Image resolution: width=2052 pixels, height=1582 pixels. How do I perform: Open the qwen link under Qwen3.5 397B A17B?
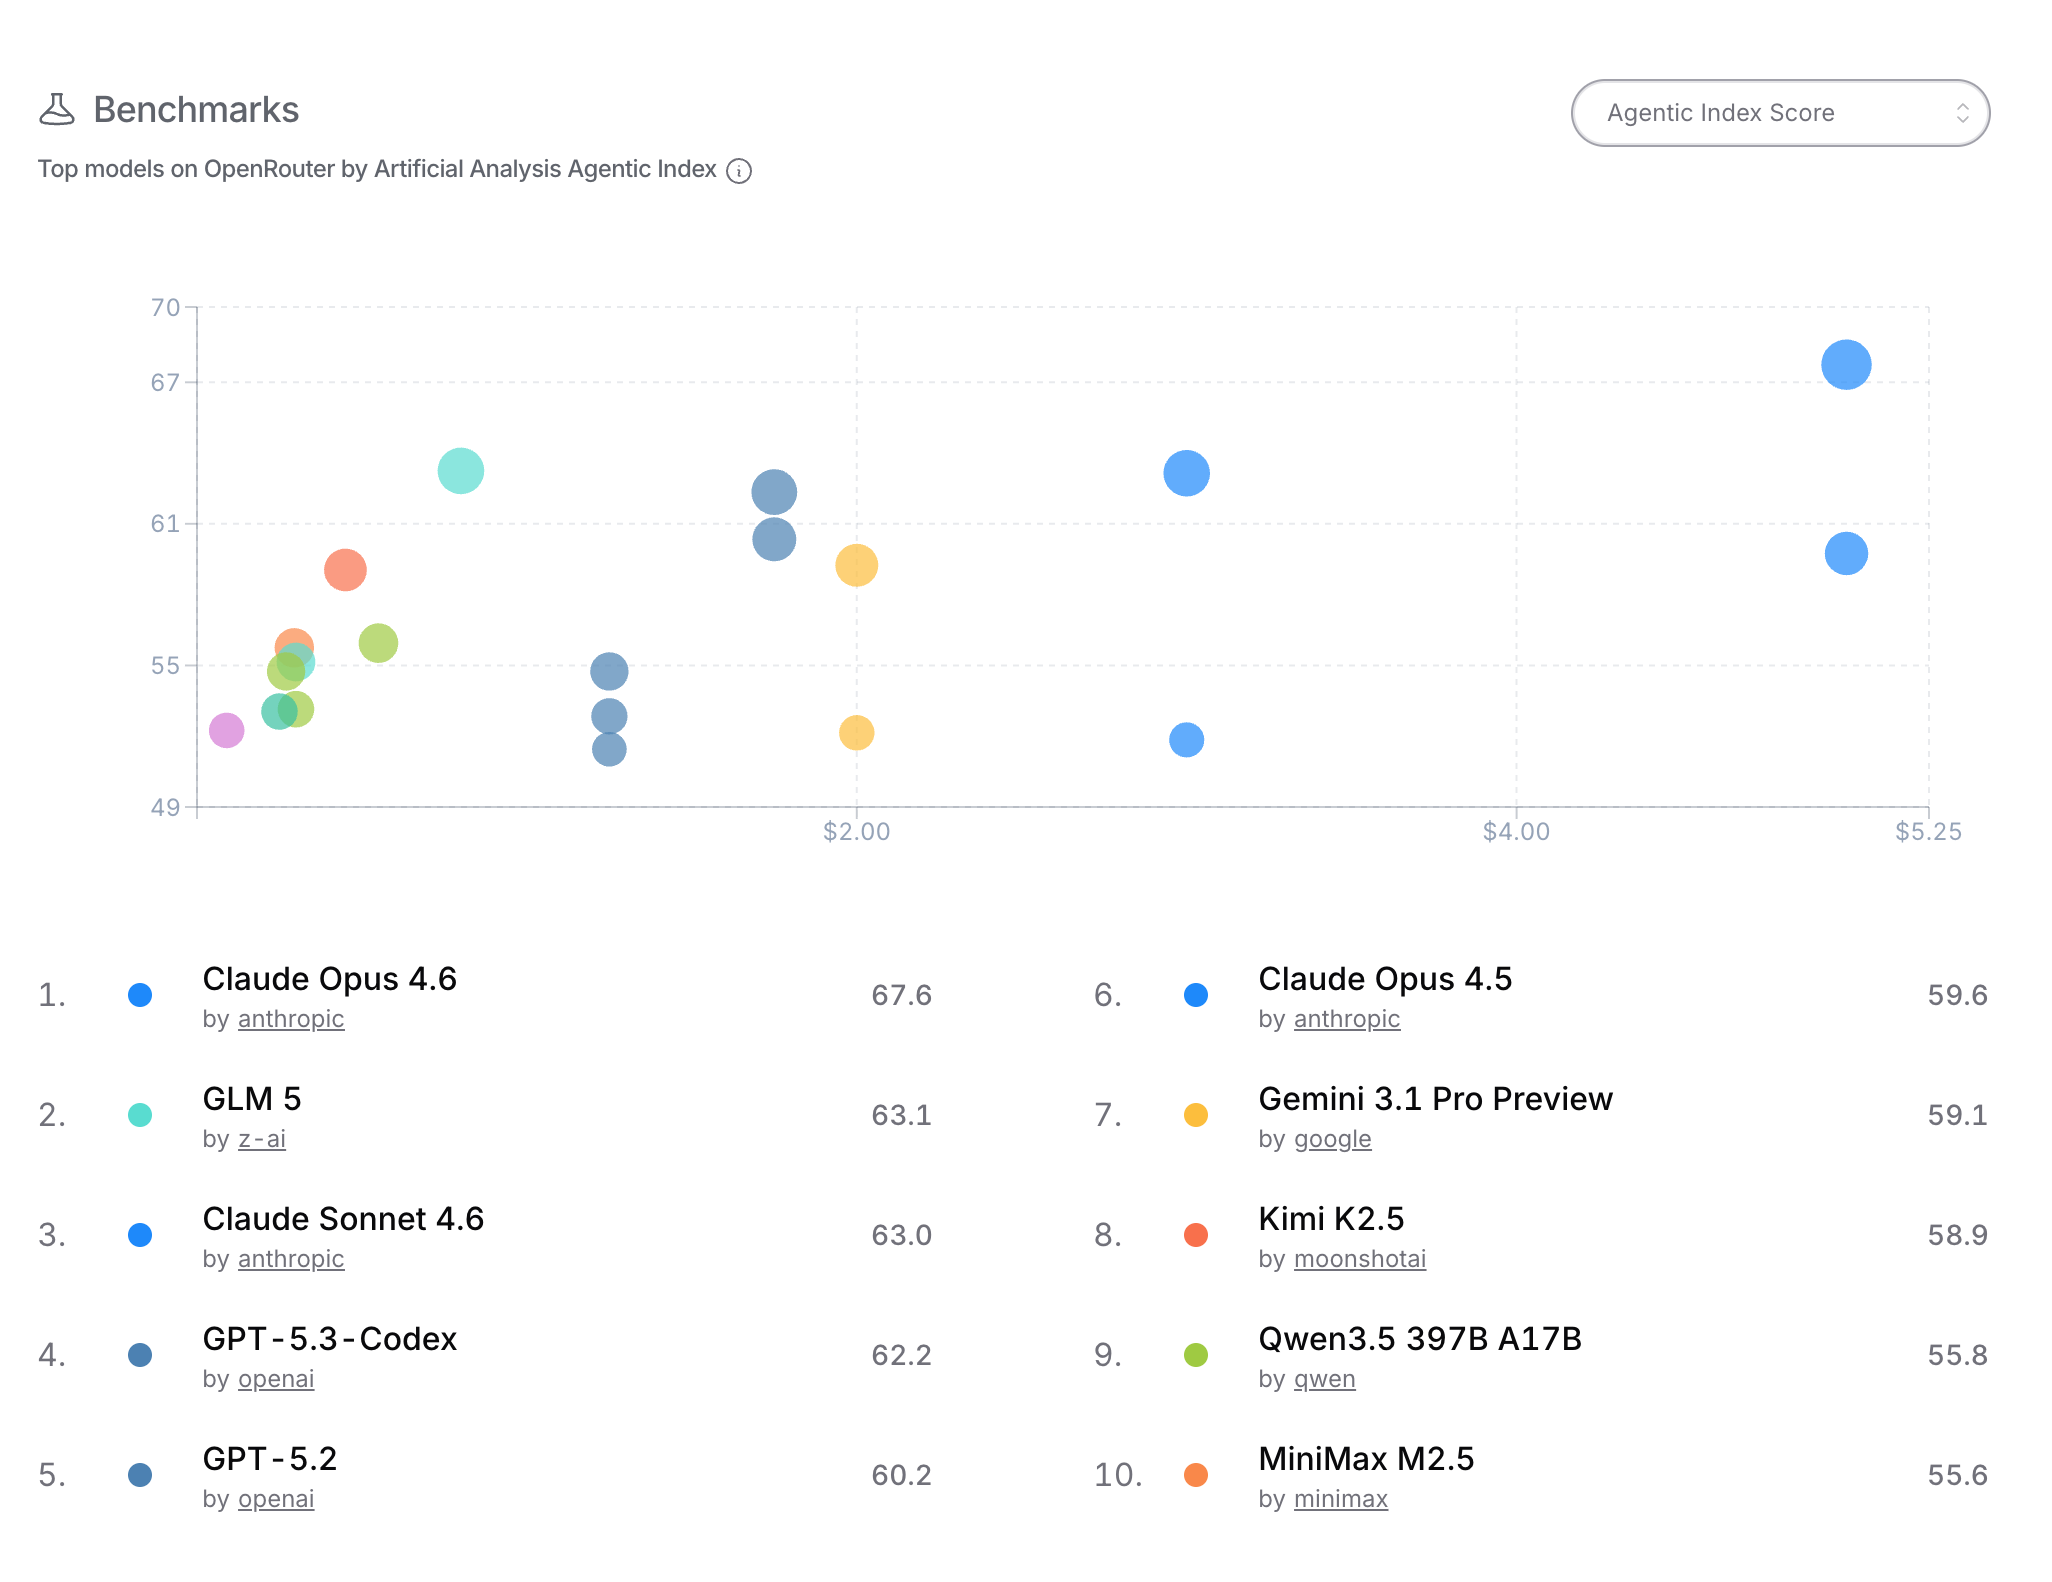pos(1325,1378)
